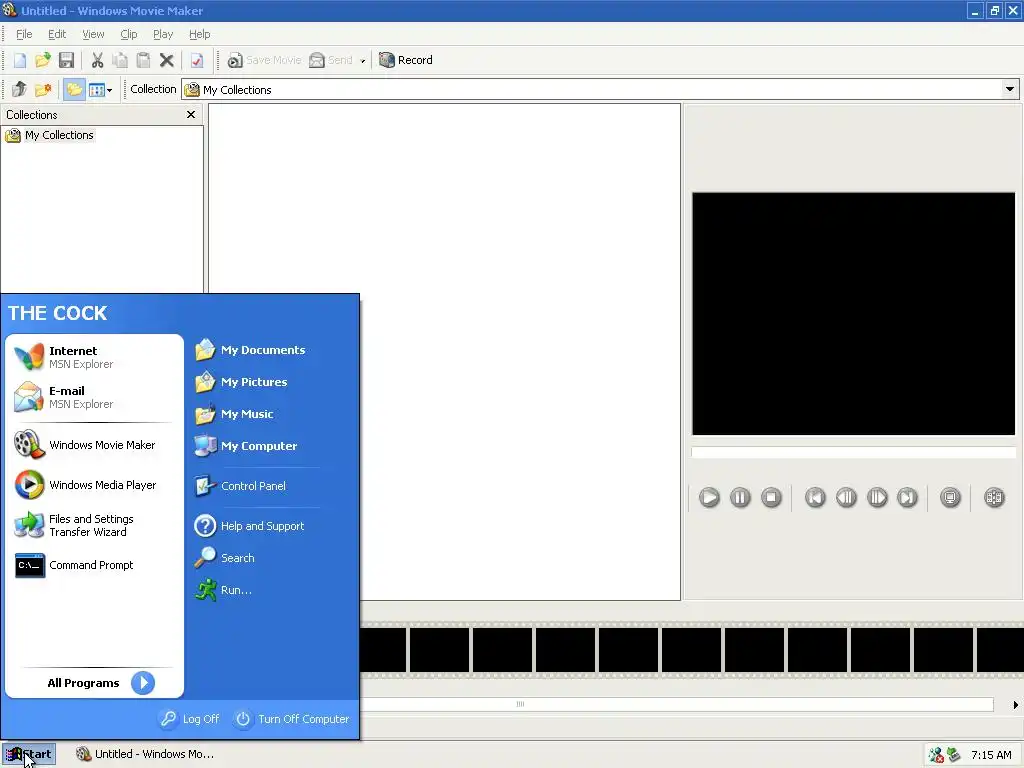Image resolution: width=1024 pixels, height=768 pixels.
Task: Launch Windows Media Player
Action: pos(94,485)
